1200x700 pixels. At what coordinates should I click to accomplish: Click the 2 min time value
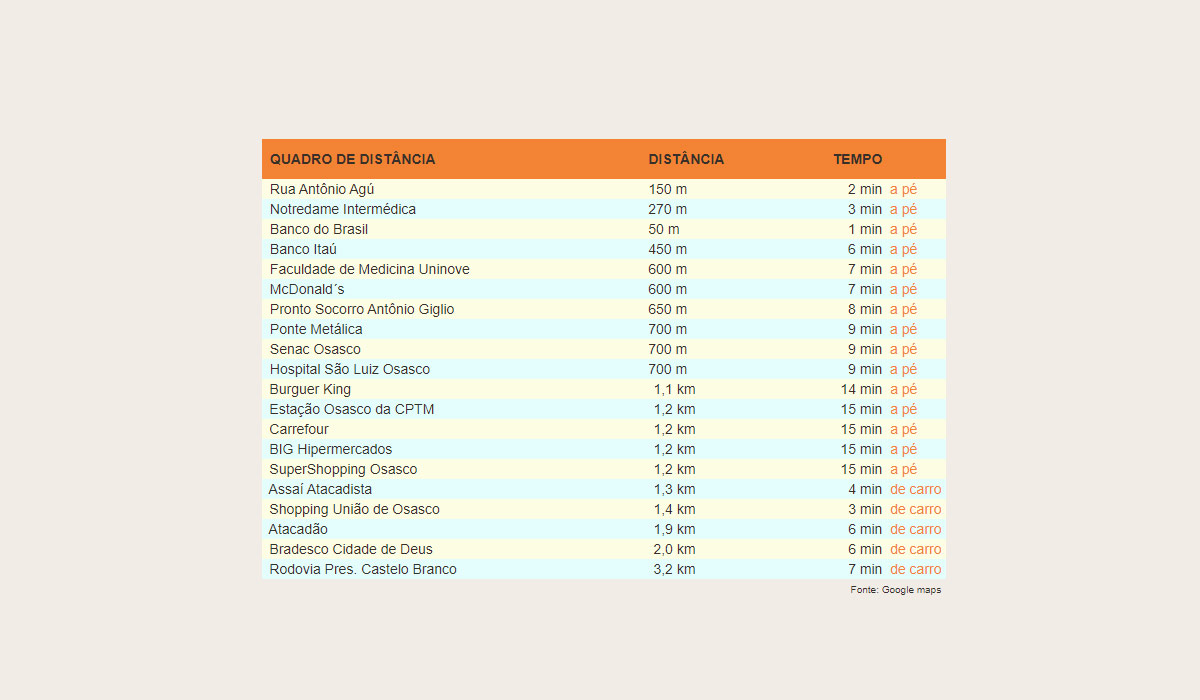[865, 189]
